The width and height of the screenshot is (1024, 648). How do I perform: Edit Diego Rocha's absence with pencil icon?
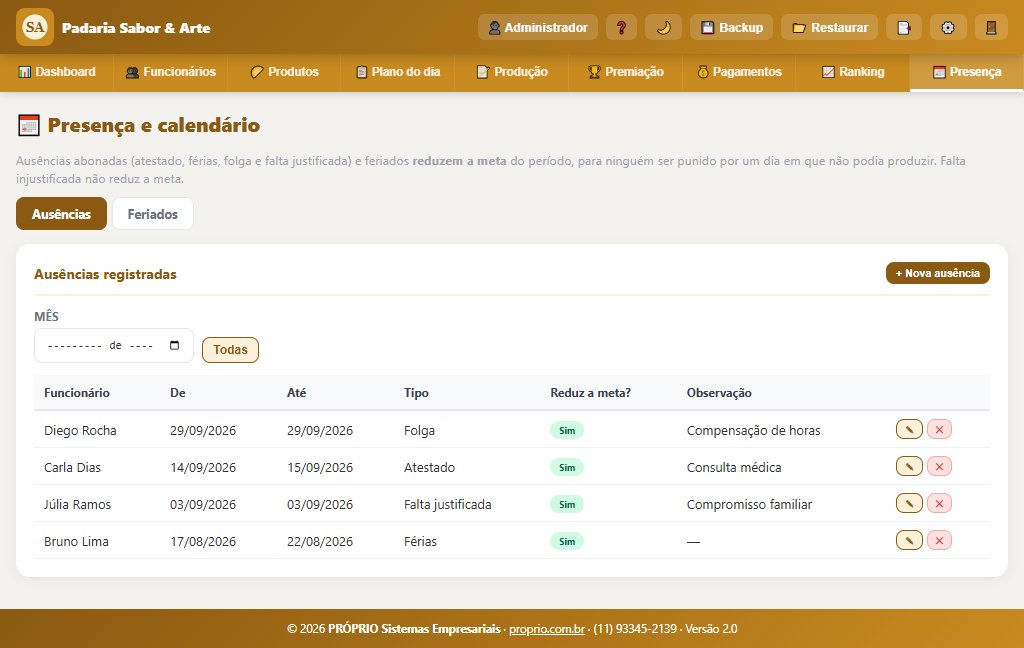click(909, 429)
